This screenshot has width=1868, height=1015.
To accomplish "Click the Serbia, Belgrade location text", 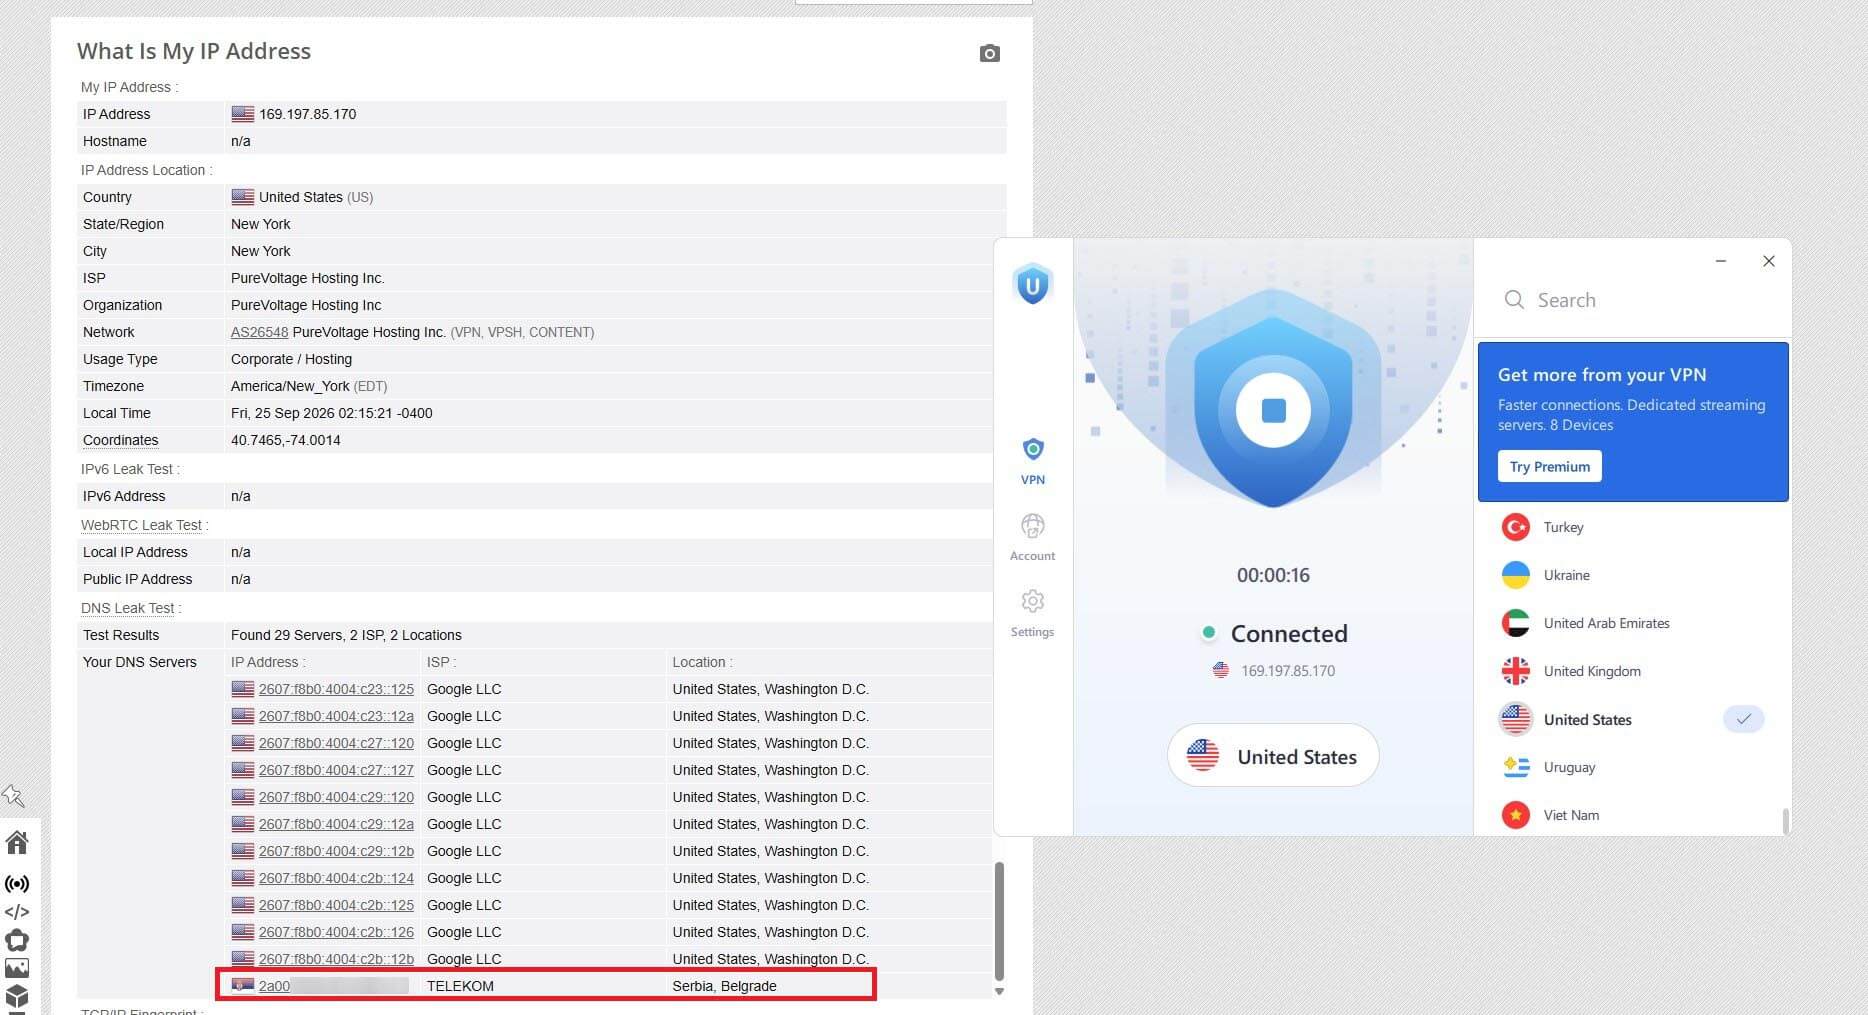I will pos(724,986).
